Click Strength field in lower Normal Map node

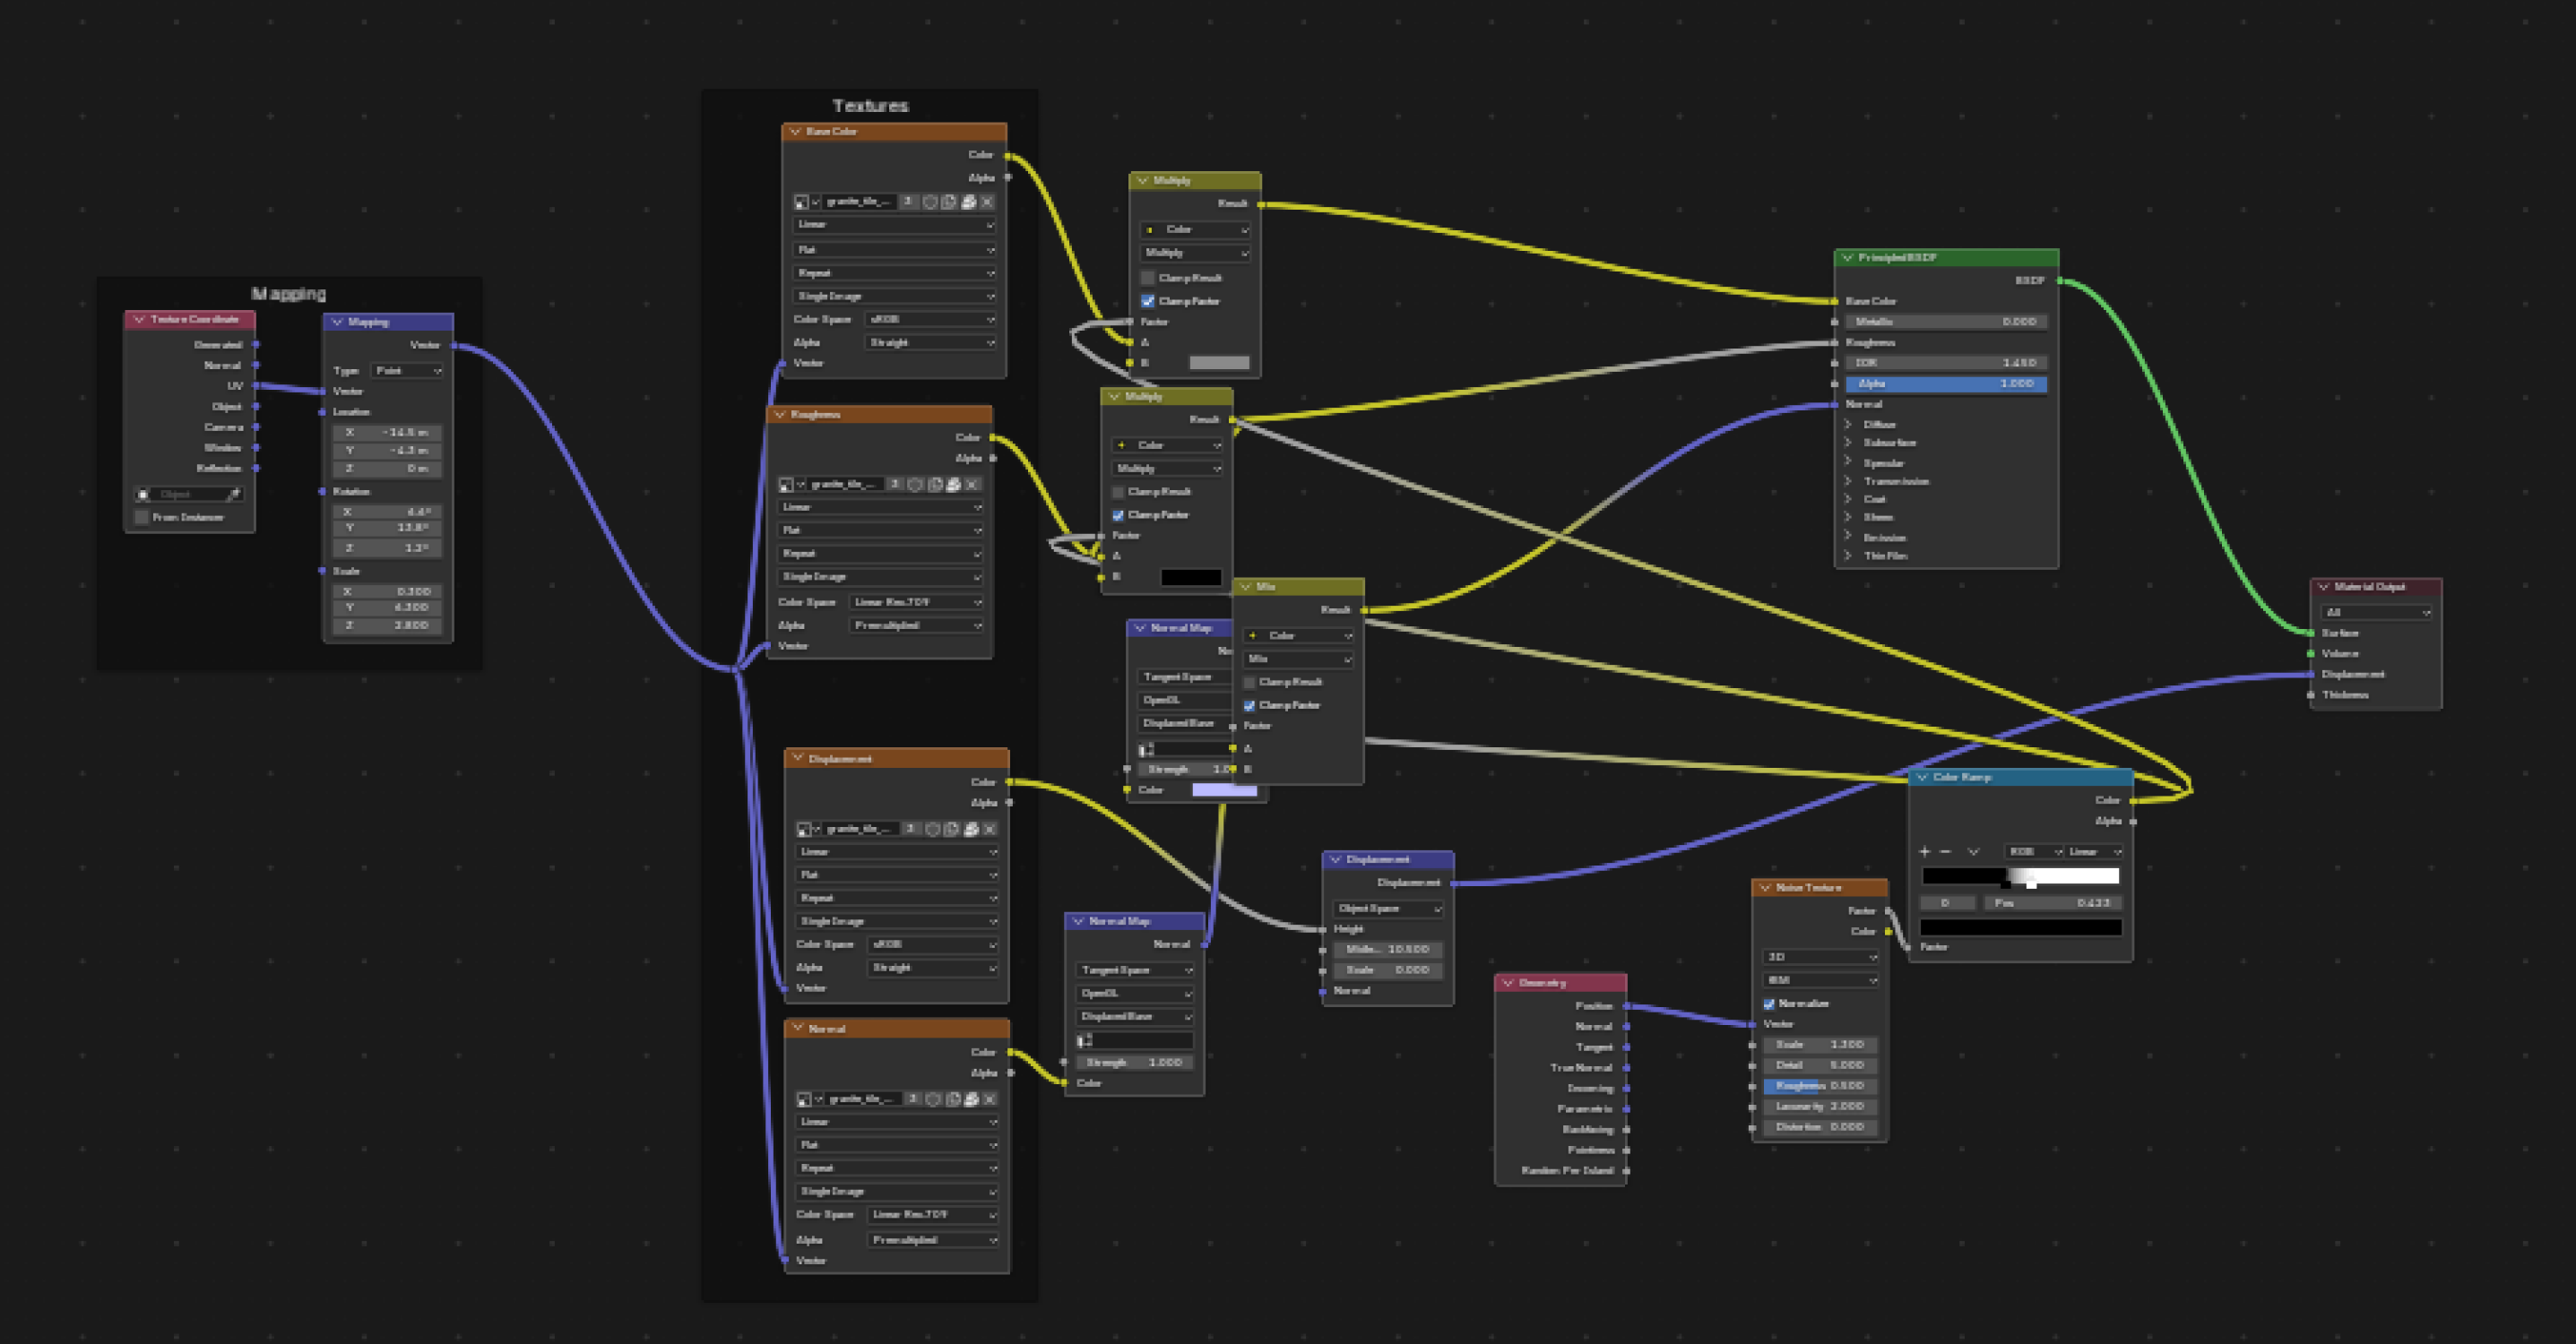click(x=1135, y=1063)
